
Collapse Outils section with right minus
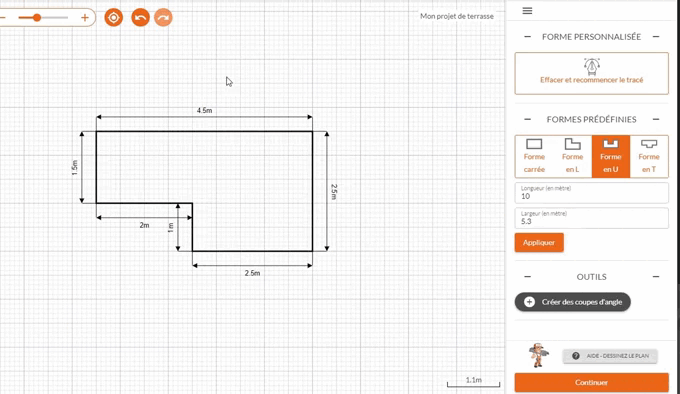coord(656,277)
